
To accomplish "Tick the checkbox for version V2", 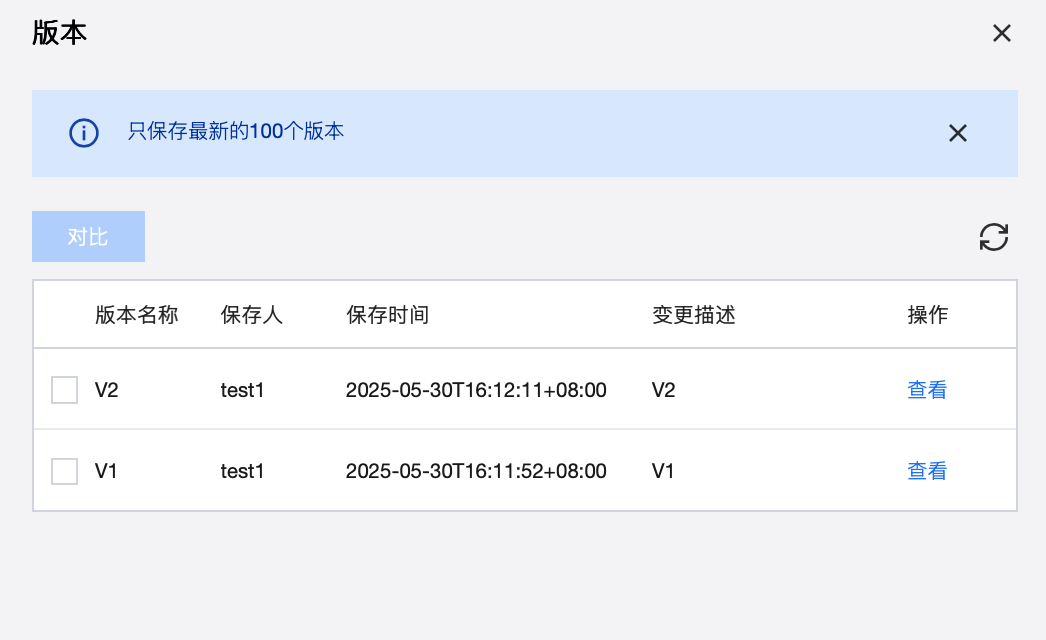I will pyautogui.click(x=65, y=390).
